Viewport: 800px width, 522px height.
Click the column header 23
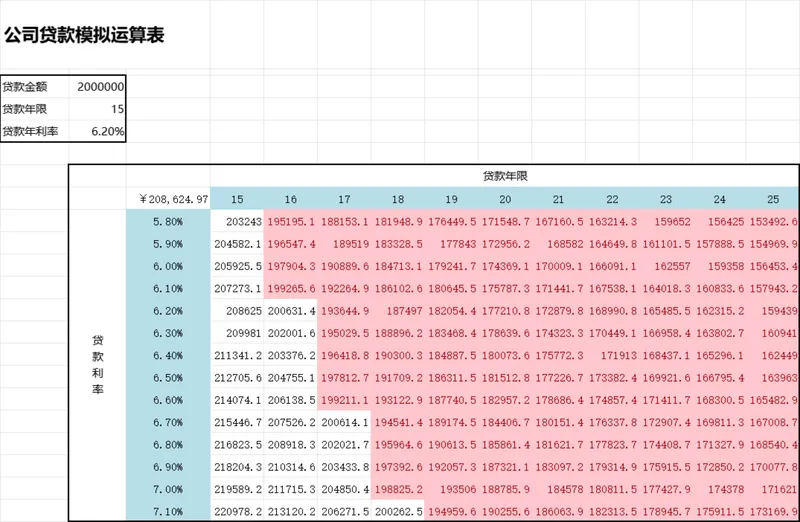coord(666,199)
